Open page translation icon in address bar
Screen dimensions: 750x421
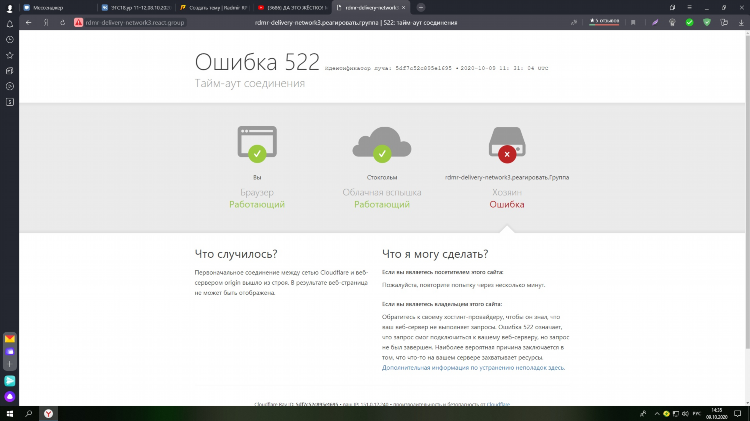574,22
